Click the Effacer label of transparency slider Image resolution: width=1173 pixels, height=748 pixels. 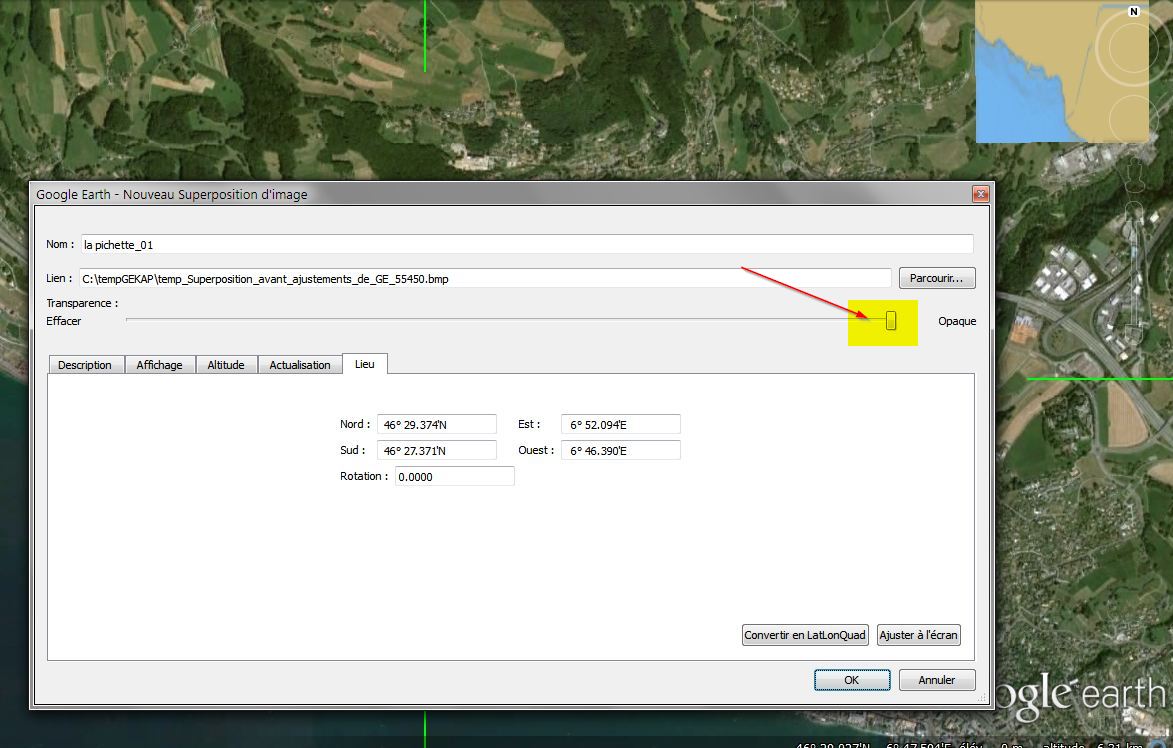coord(64,321)
